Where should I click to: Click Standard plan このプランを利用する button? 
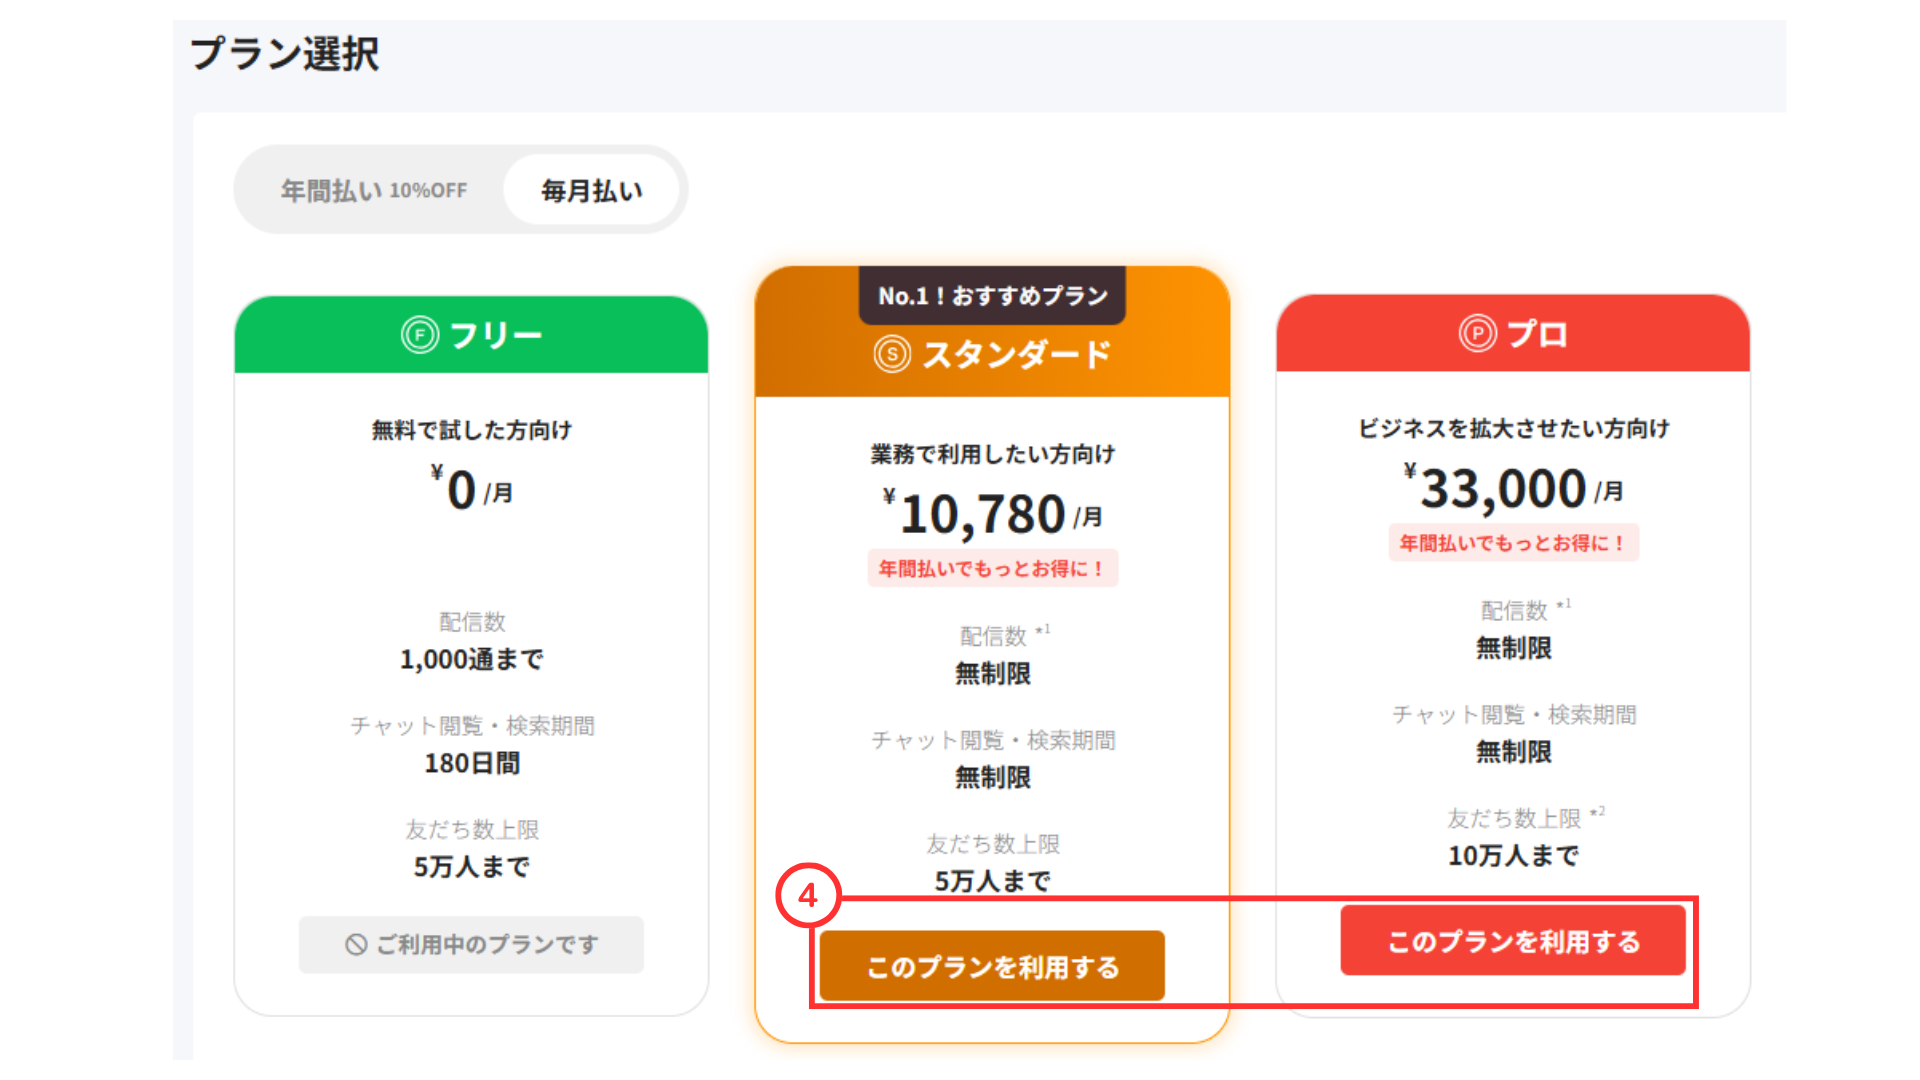[x=992, y=967]
